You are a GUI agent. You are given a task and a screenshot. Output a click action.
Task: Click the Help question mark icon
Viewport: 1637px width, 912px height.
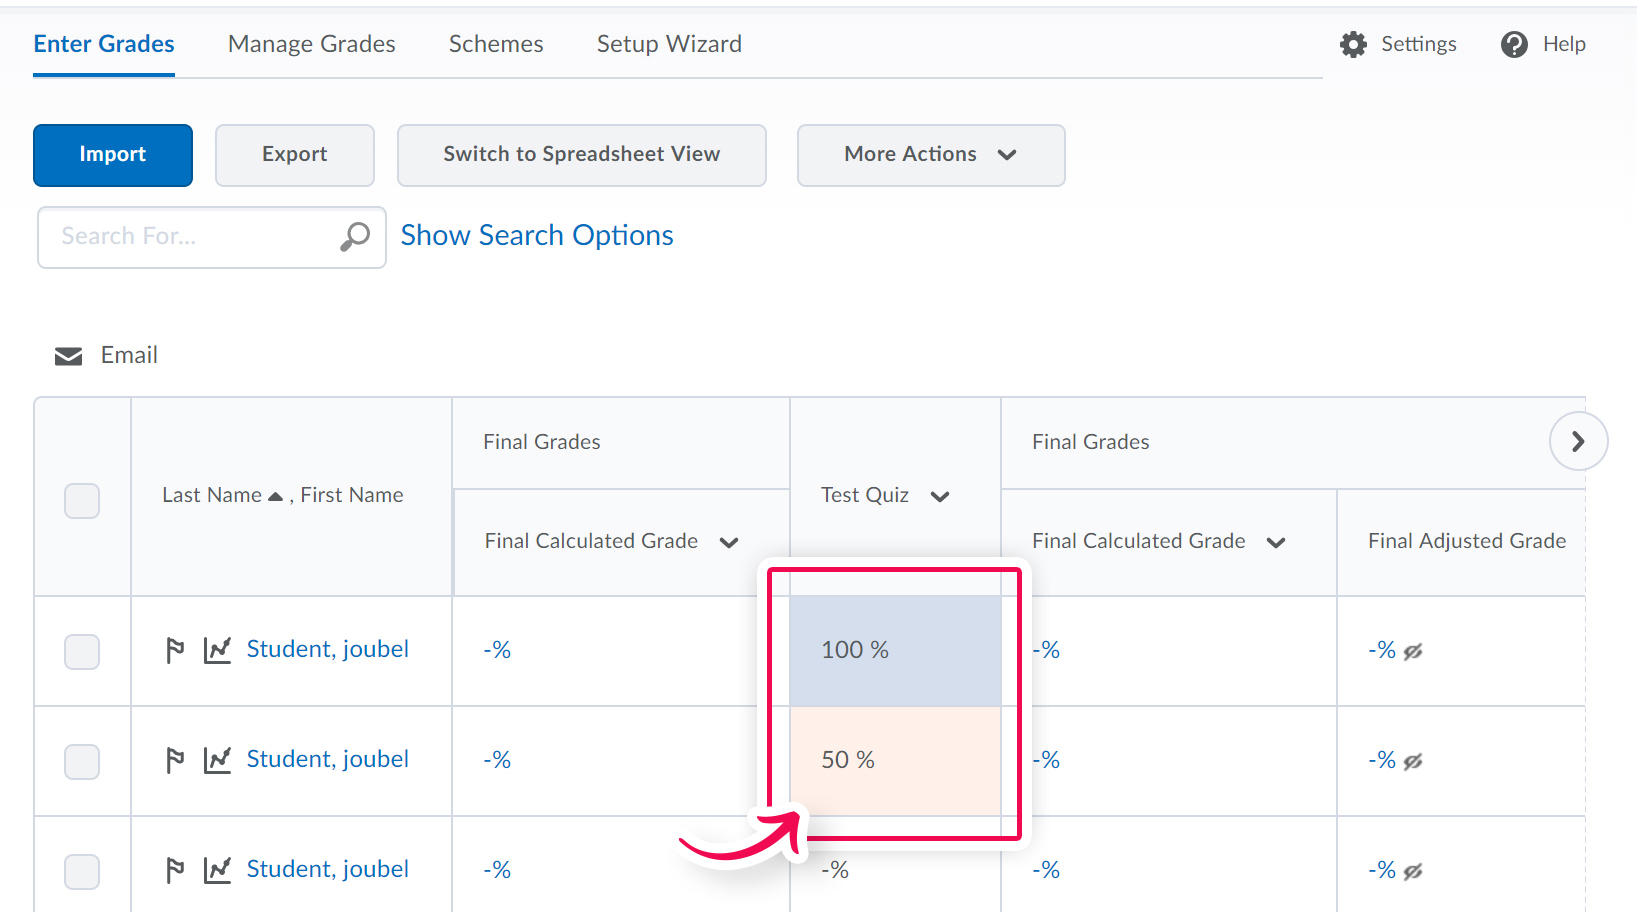(1513, 44)
